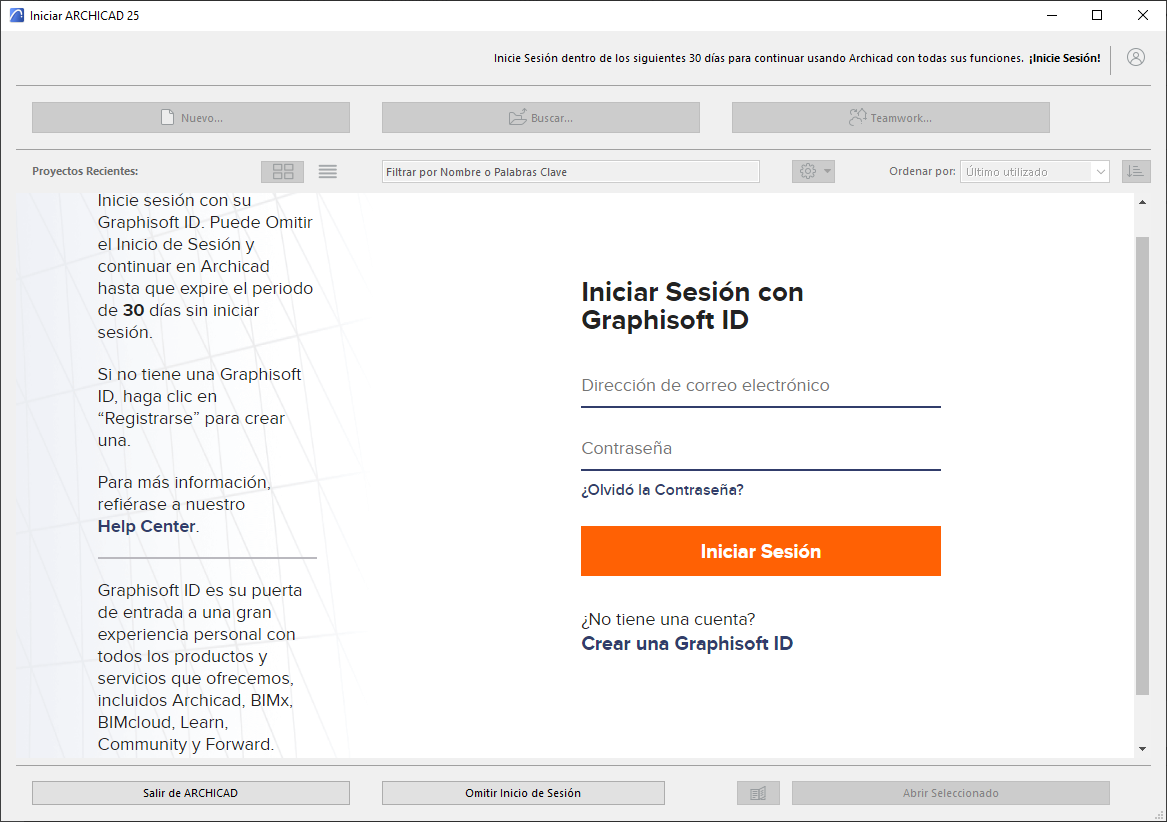This screenshot has height=822, width=1167.
Task: Click the user account icon in top right
Action: coord(1135,57)
